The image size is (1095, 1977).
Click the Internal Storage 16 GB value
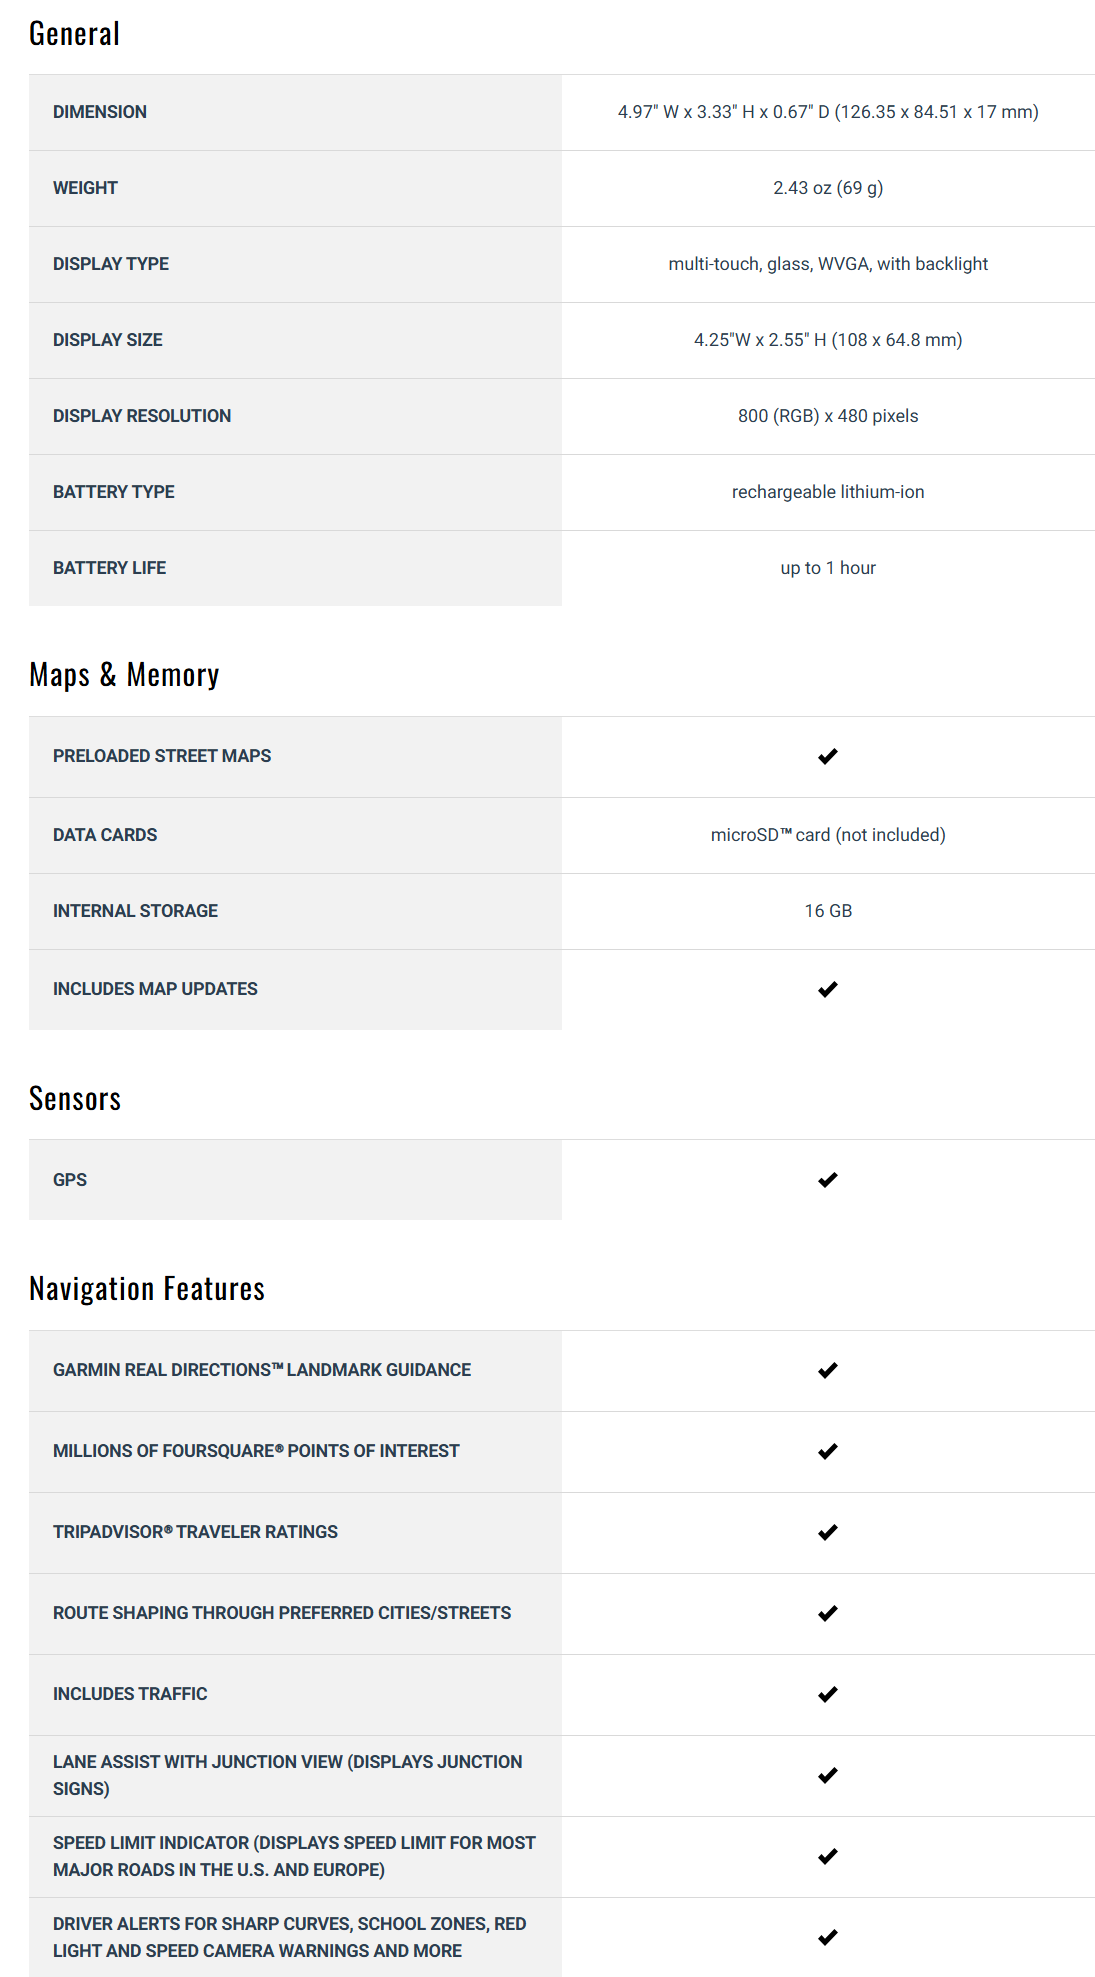(828, 911)
